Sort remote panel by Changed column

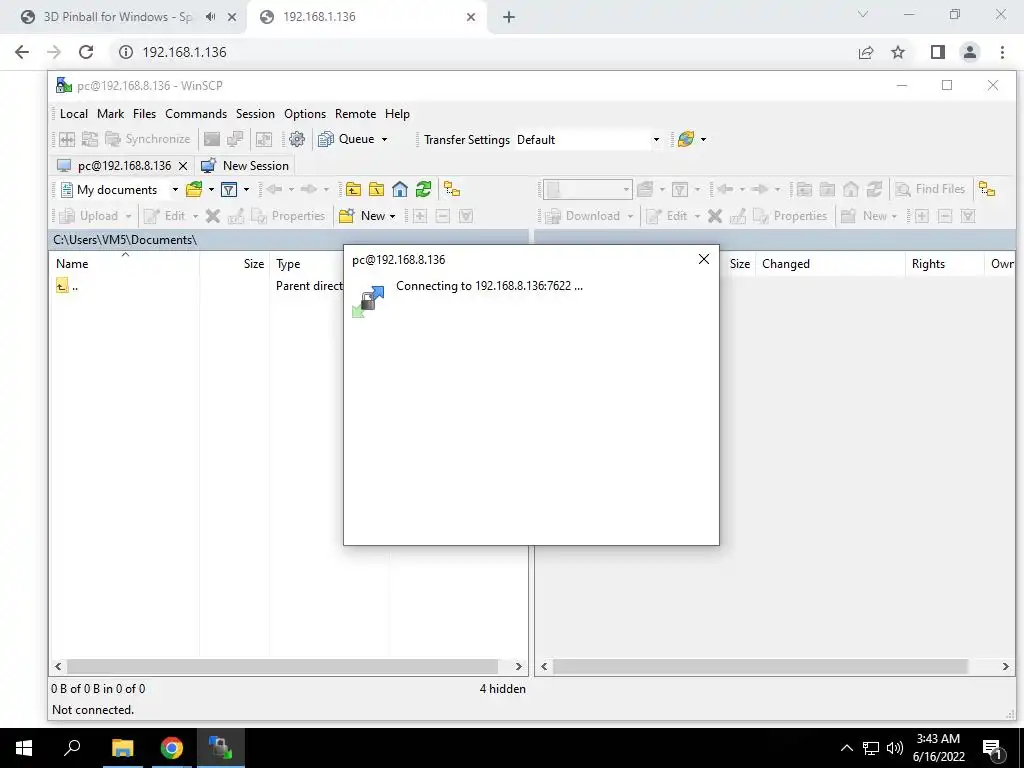(829, 264)
